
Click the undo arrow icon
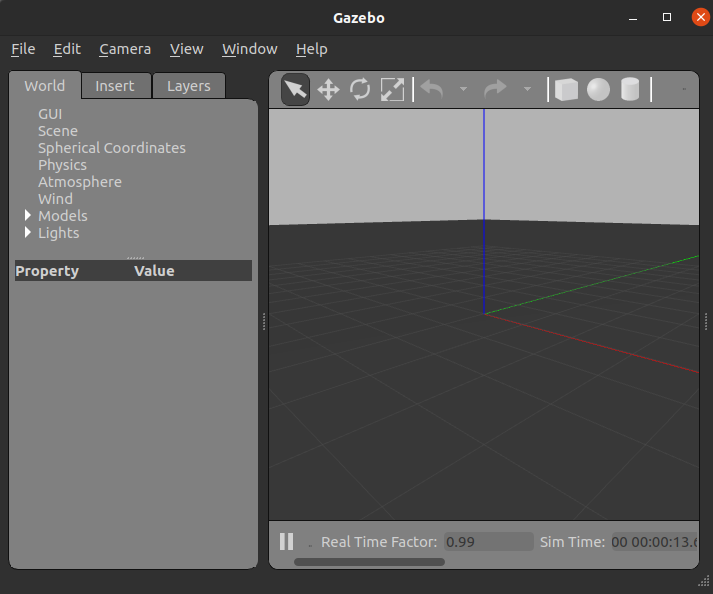(x=432, y=90)
